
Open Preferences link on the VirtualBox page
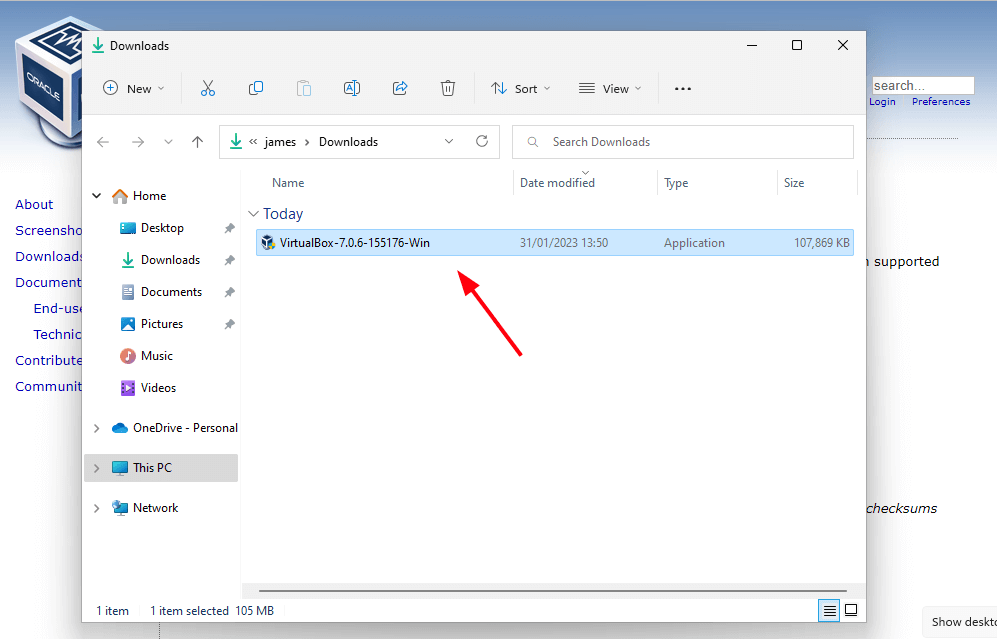tap(941, 102)
